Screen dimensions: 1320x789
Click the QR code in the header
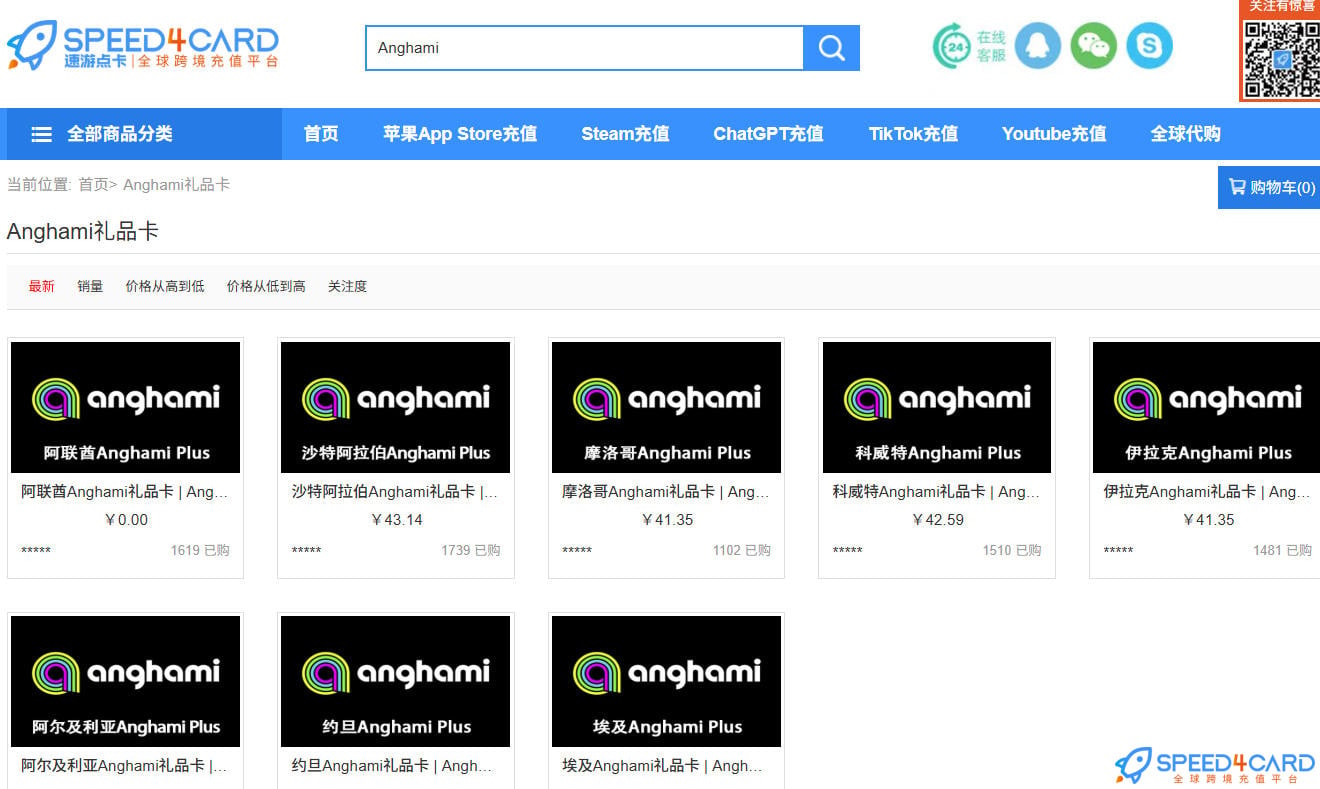1281,58
